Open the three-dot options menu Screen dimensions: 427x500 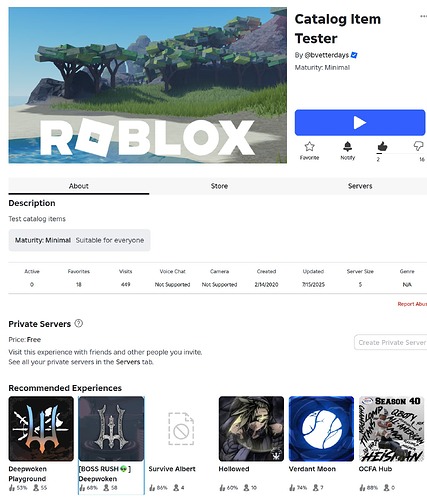tap(423, 16)
